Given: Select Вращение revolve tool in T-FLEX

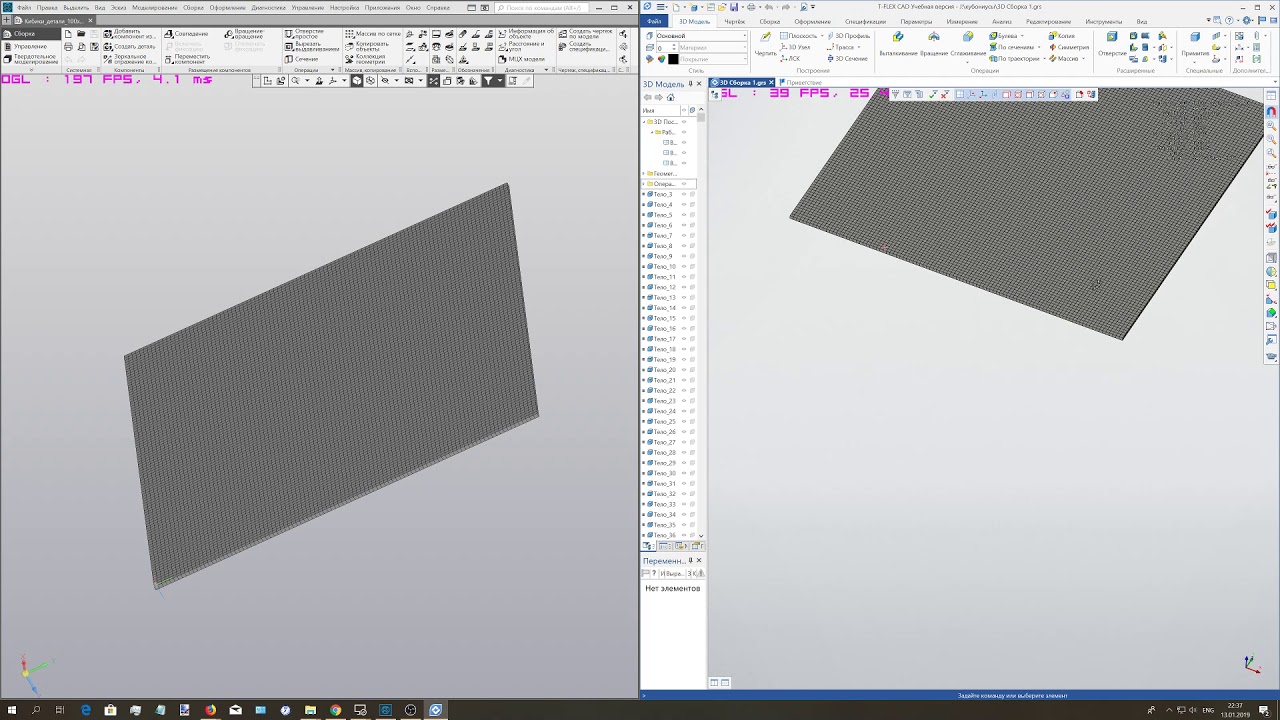Looking at the screenshot, I should 934,45.
